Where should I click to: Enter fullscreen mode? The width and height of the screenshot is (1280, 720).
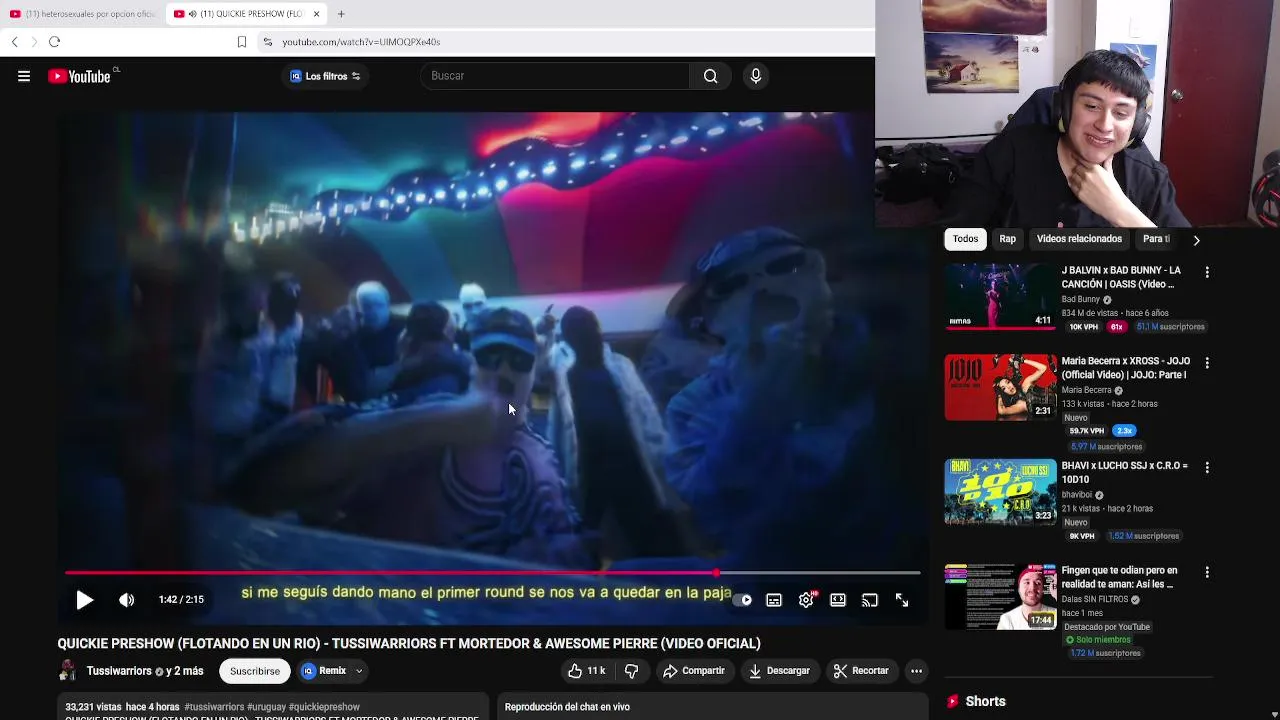(902, 600)
